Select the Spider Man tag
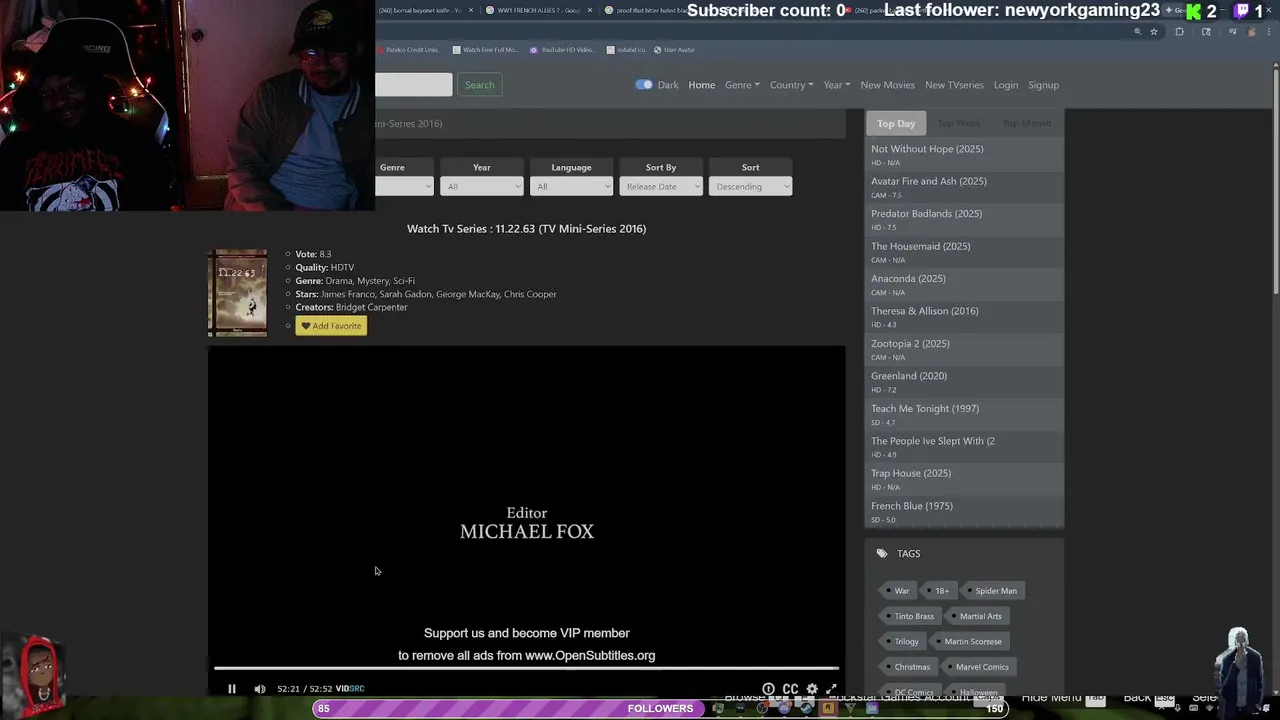Viewport: 1280px width, 720px height. (x=991, y=591)
